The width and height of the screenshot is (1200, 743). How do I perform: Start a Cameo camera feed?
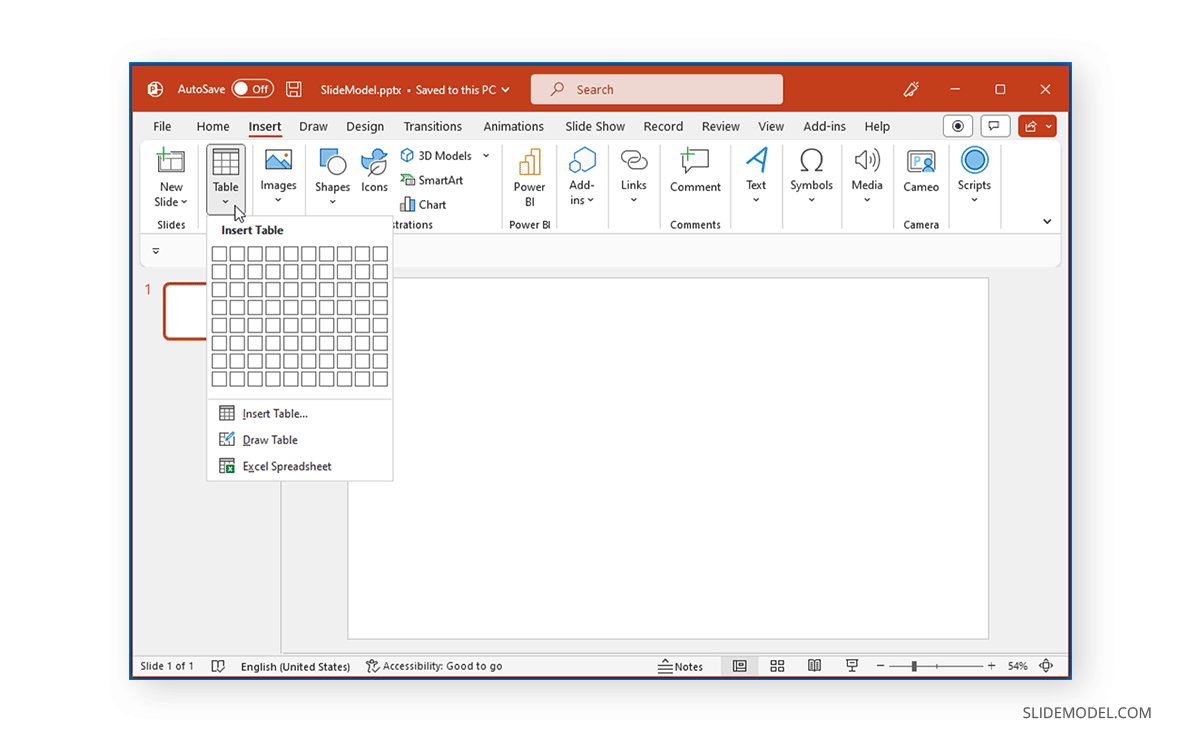click(920, 177)
